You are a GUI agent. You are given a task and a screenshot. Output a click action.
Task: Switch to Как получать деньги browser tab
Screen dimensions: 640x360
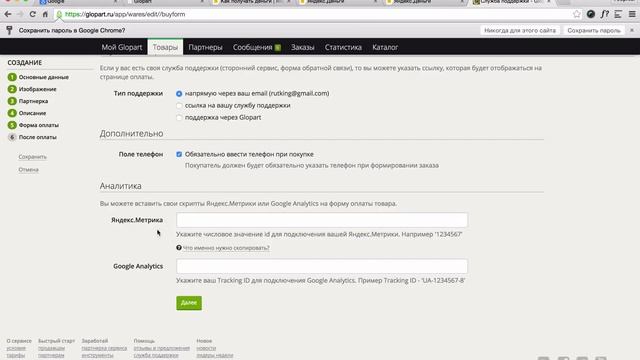[x=251, y=2]
